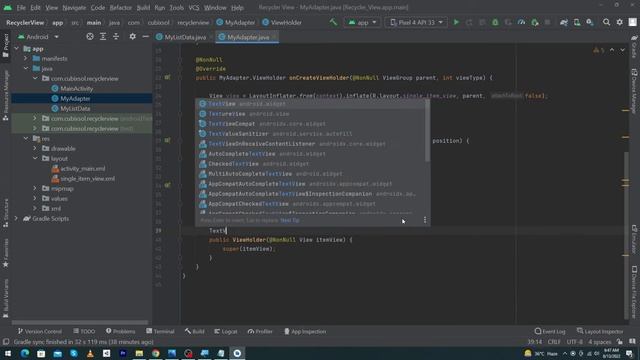Open Terminal tool window

tap(160, 331)
